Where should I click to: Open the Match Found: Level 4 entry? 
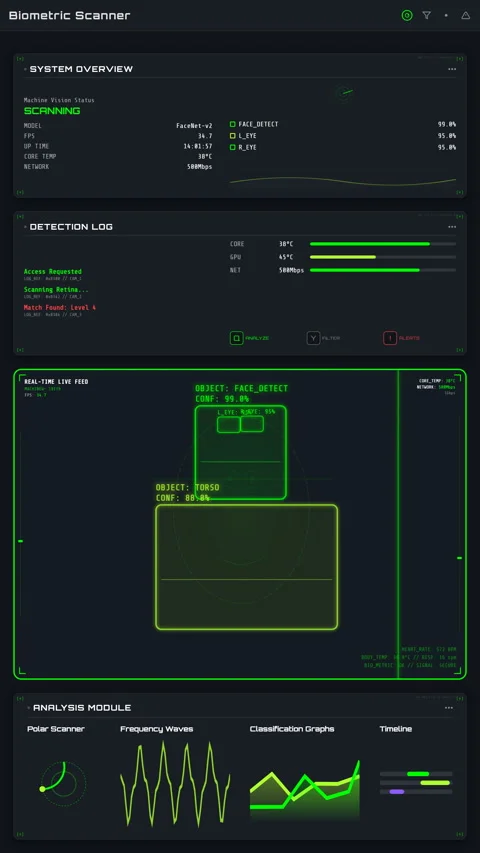coord(60,310)
